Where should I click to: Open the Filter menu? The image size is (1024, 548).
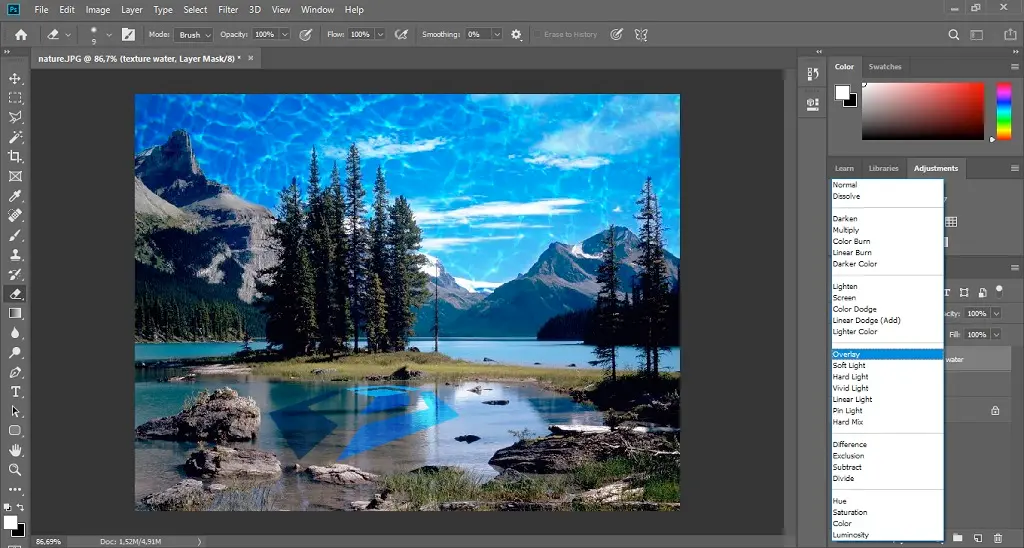click(x=228, y=10)
